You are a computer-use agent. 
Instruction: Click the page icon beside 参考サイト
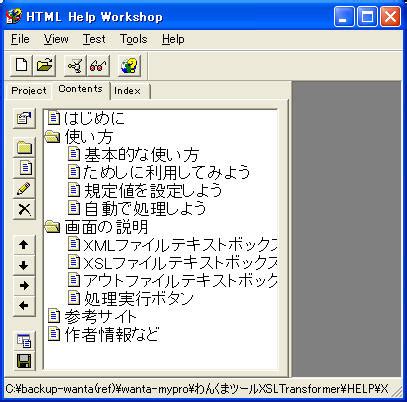54,316
